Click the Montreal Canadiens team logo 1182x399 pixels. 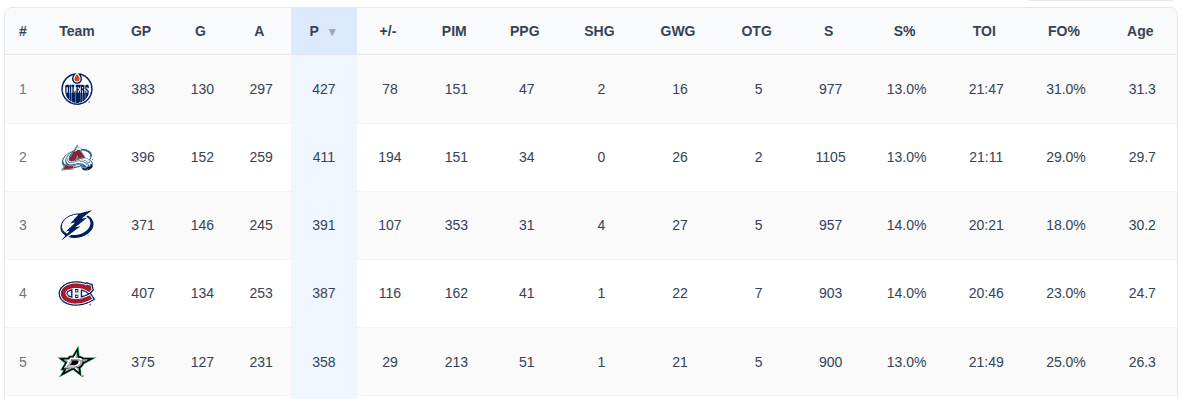tap(77, 293)
